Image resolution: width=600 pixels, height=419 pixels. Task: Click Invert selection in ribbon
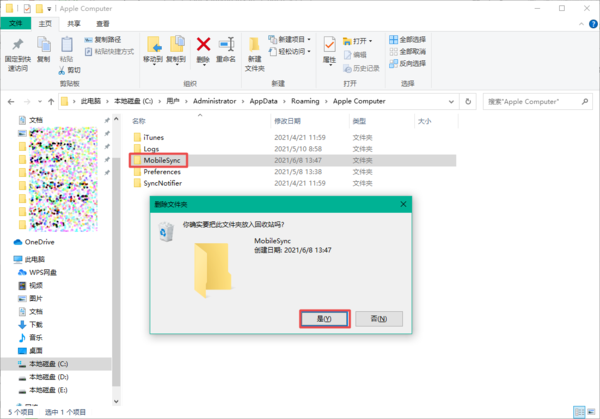tap(408, 63)
